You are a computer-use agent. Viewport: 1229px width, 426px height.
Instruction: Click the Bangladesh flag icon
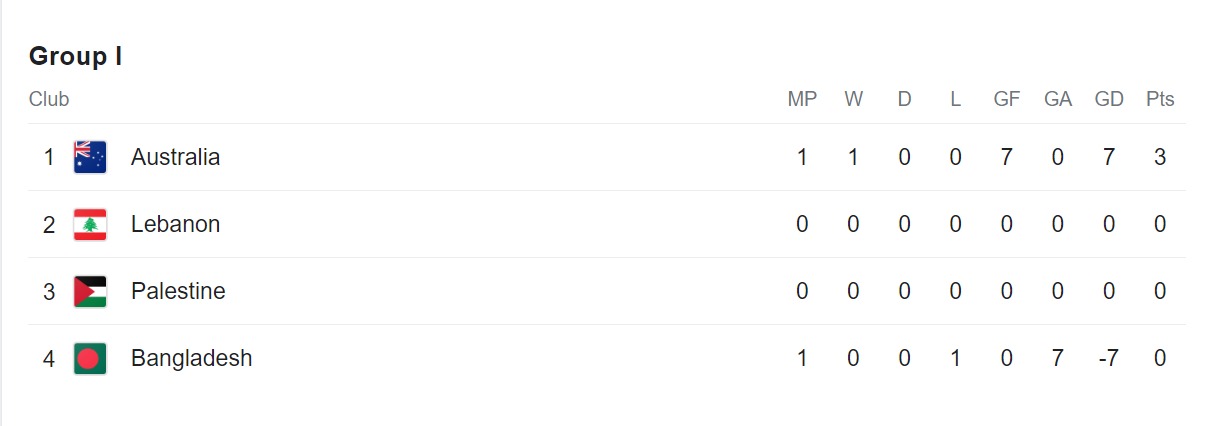90,358
